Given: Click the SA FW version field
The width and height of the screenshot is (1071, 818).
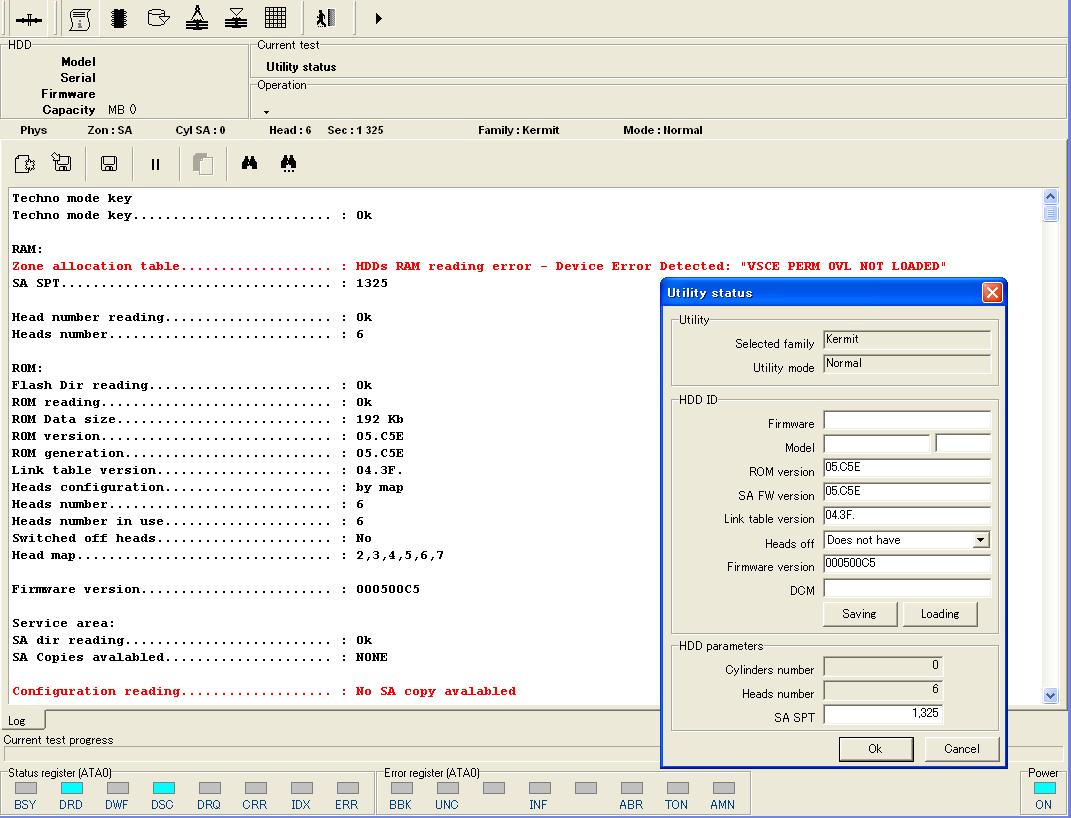Looking at the screenshot, I should (907, 492).
